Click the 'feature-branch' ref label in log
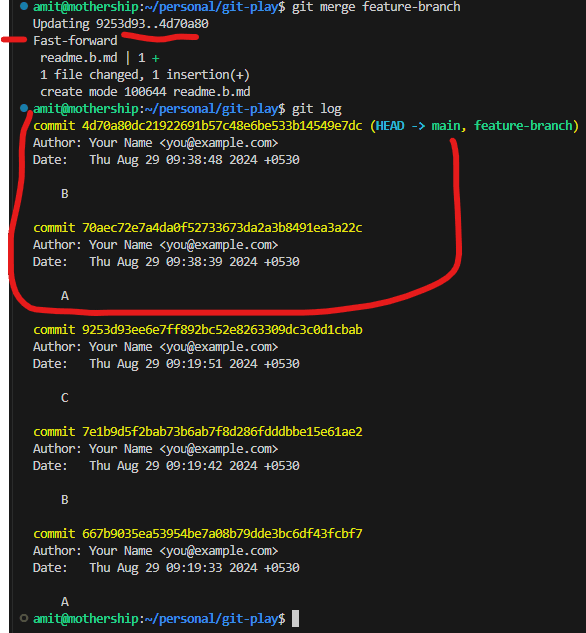 tap(523, 126)
